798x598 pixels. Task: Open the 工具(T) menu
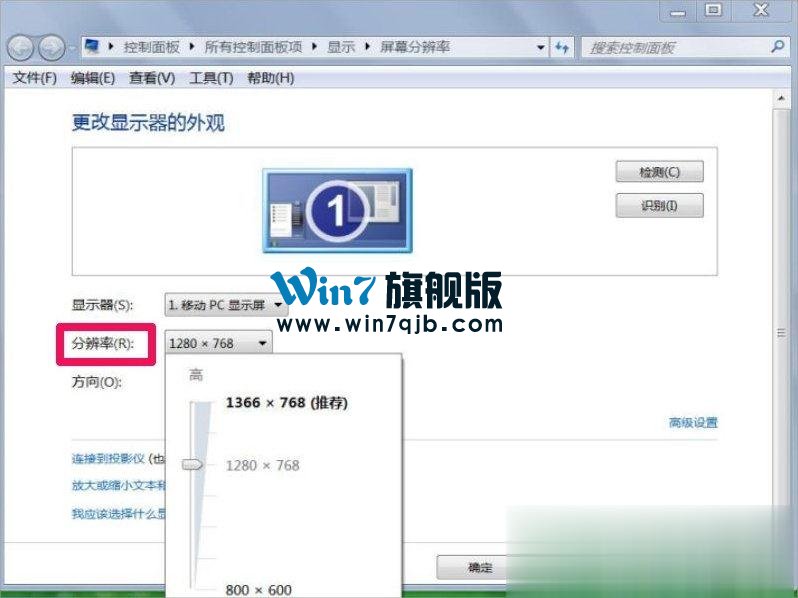tap(211, 78)
